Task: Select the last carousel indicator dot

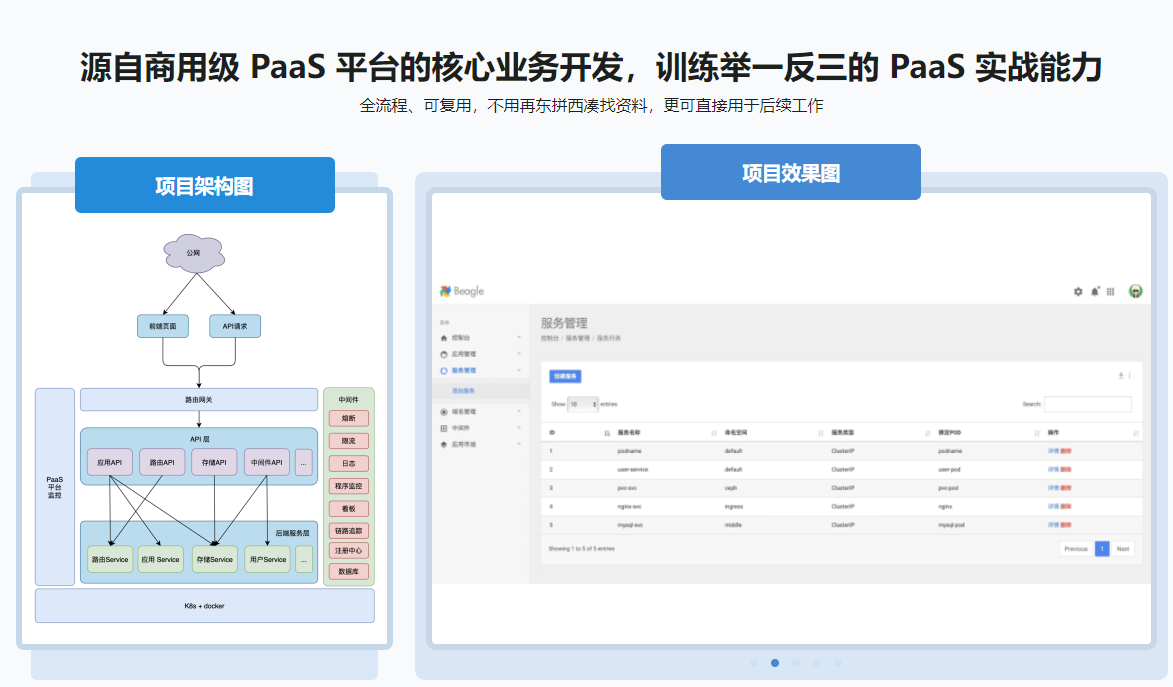Action: (x=838, y=663)
